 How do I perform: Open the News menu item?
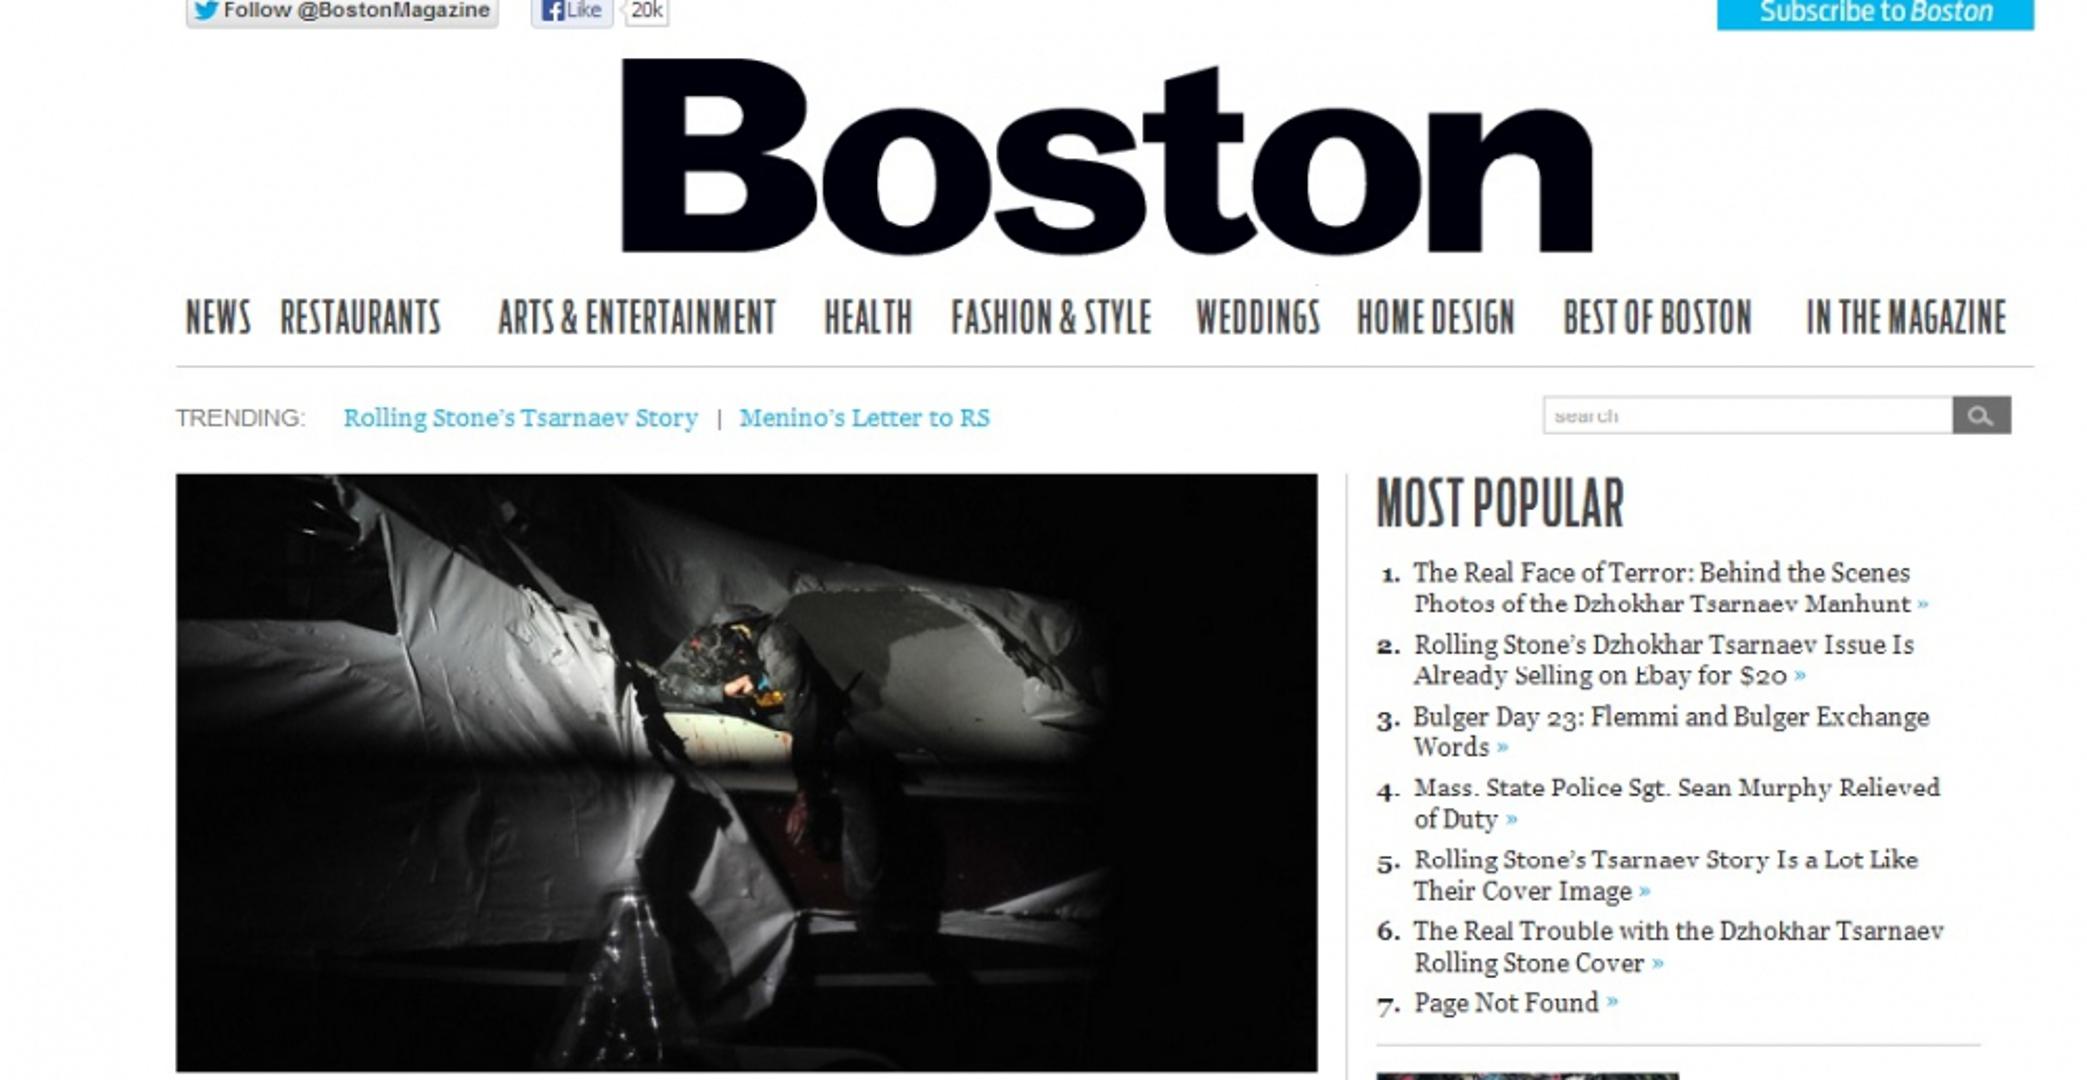(x=218, y=318)
